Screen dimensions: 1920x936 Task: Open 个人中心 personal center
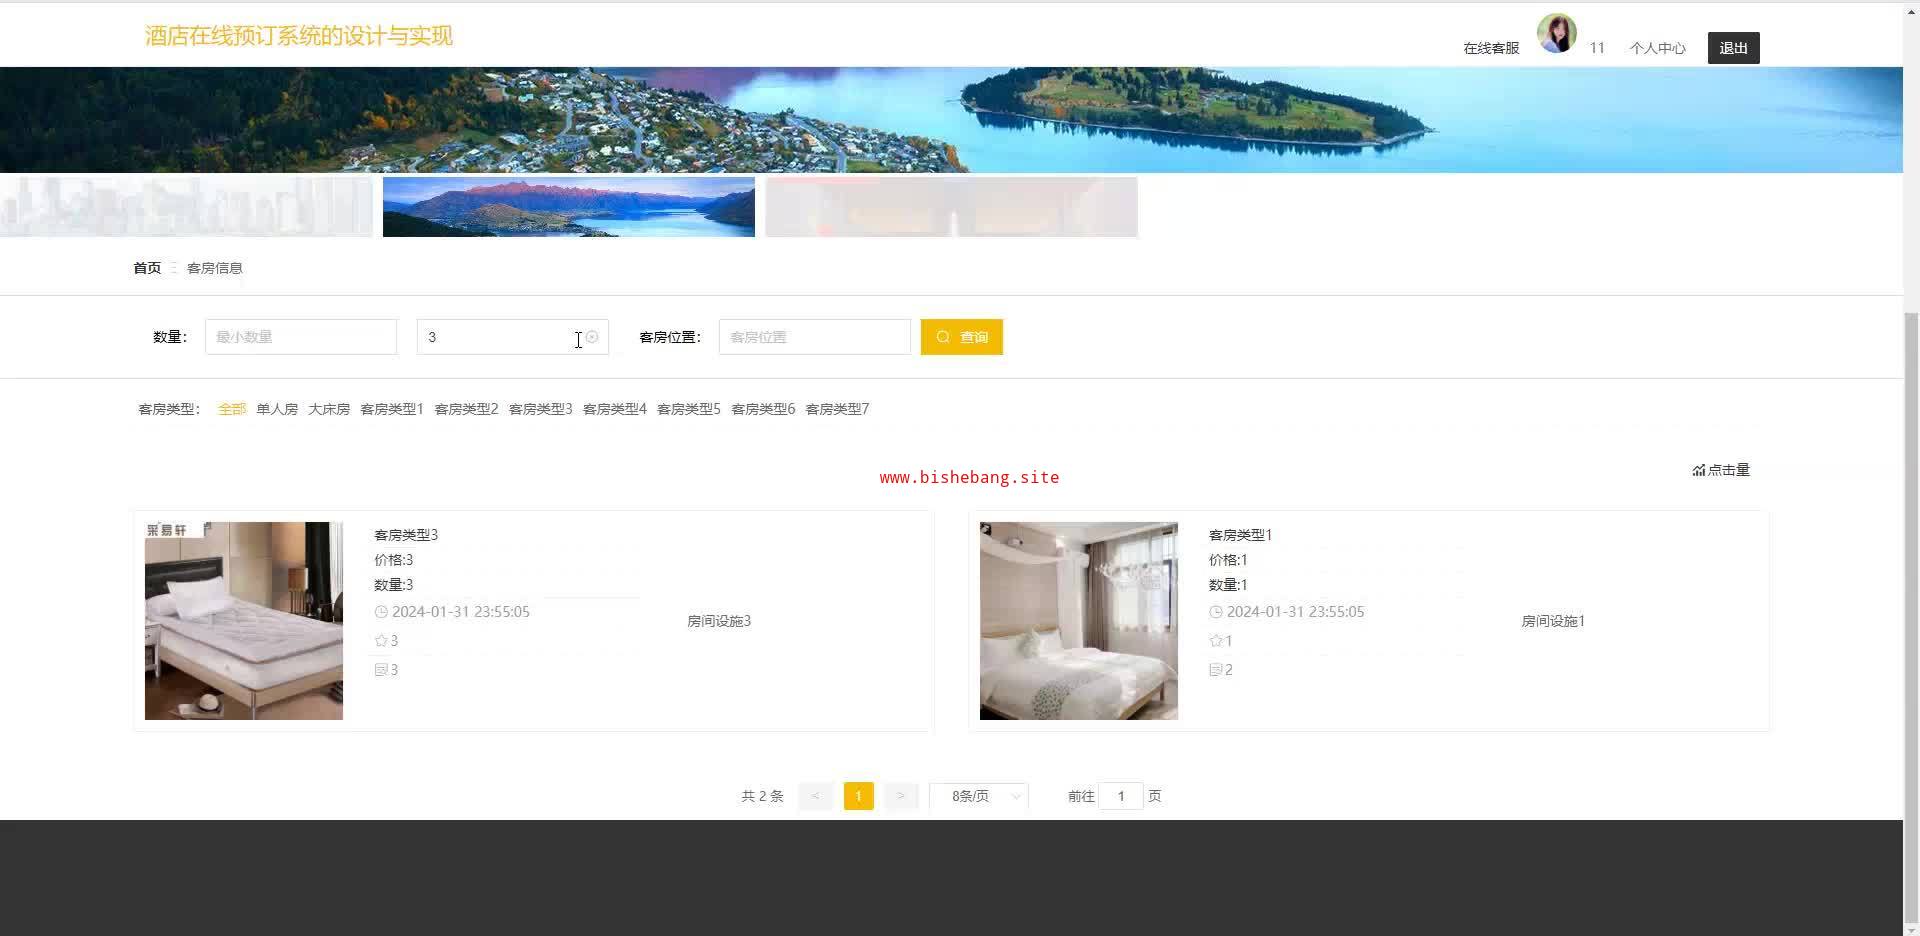pyautogui.click(x=1657, y=48)
